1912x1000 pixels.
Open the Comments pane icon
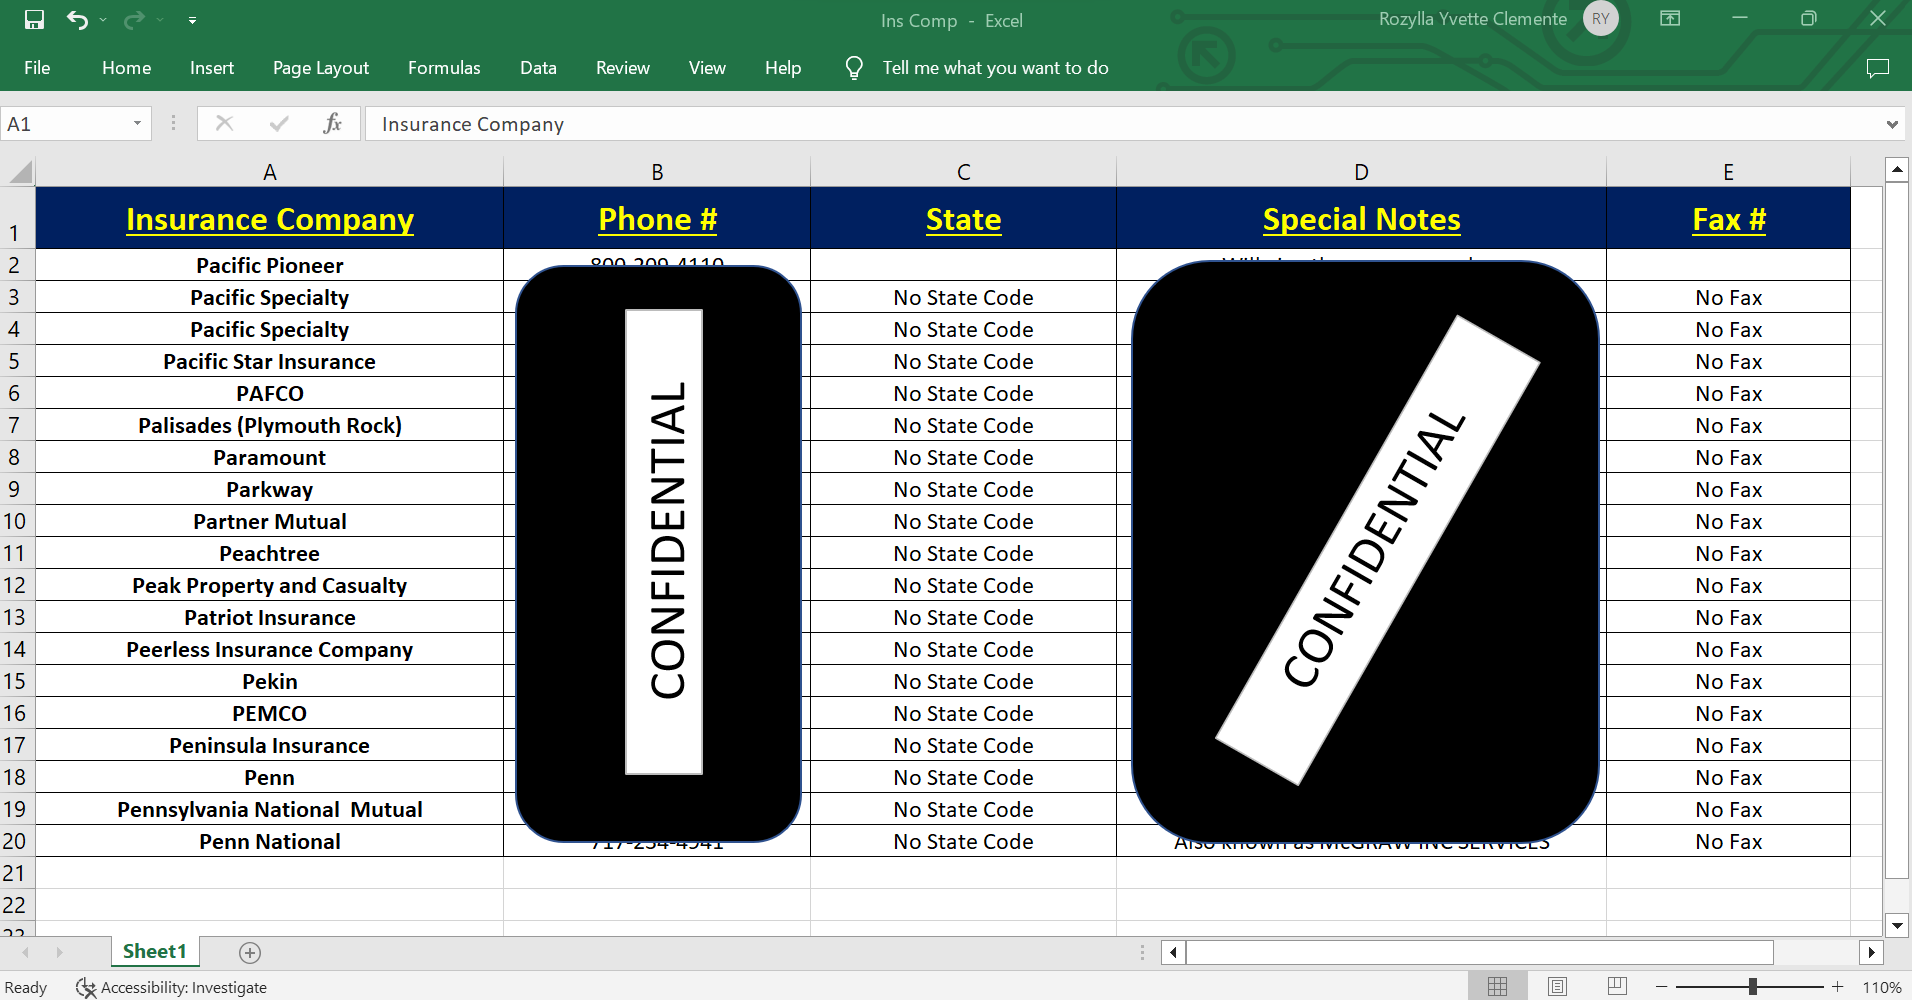click(x=1878, y=68)
